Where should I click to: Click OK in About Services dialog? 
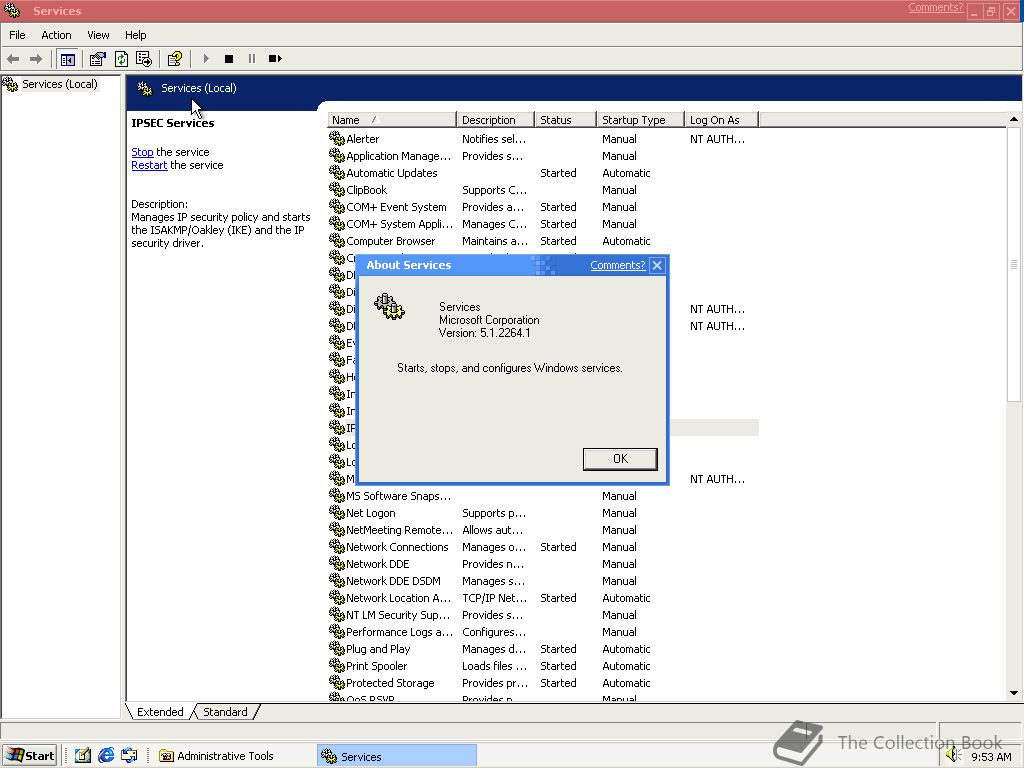click(x=620, y=458)
